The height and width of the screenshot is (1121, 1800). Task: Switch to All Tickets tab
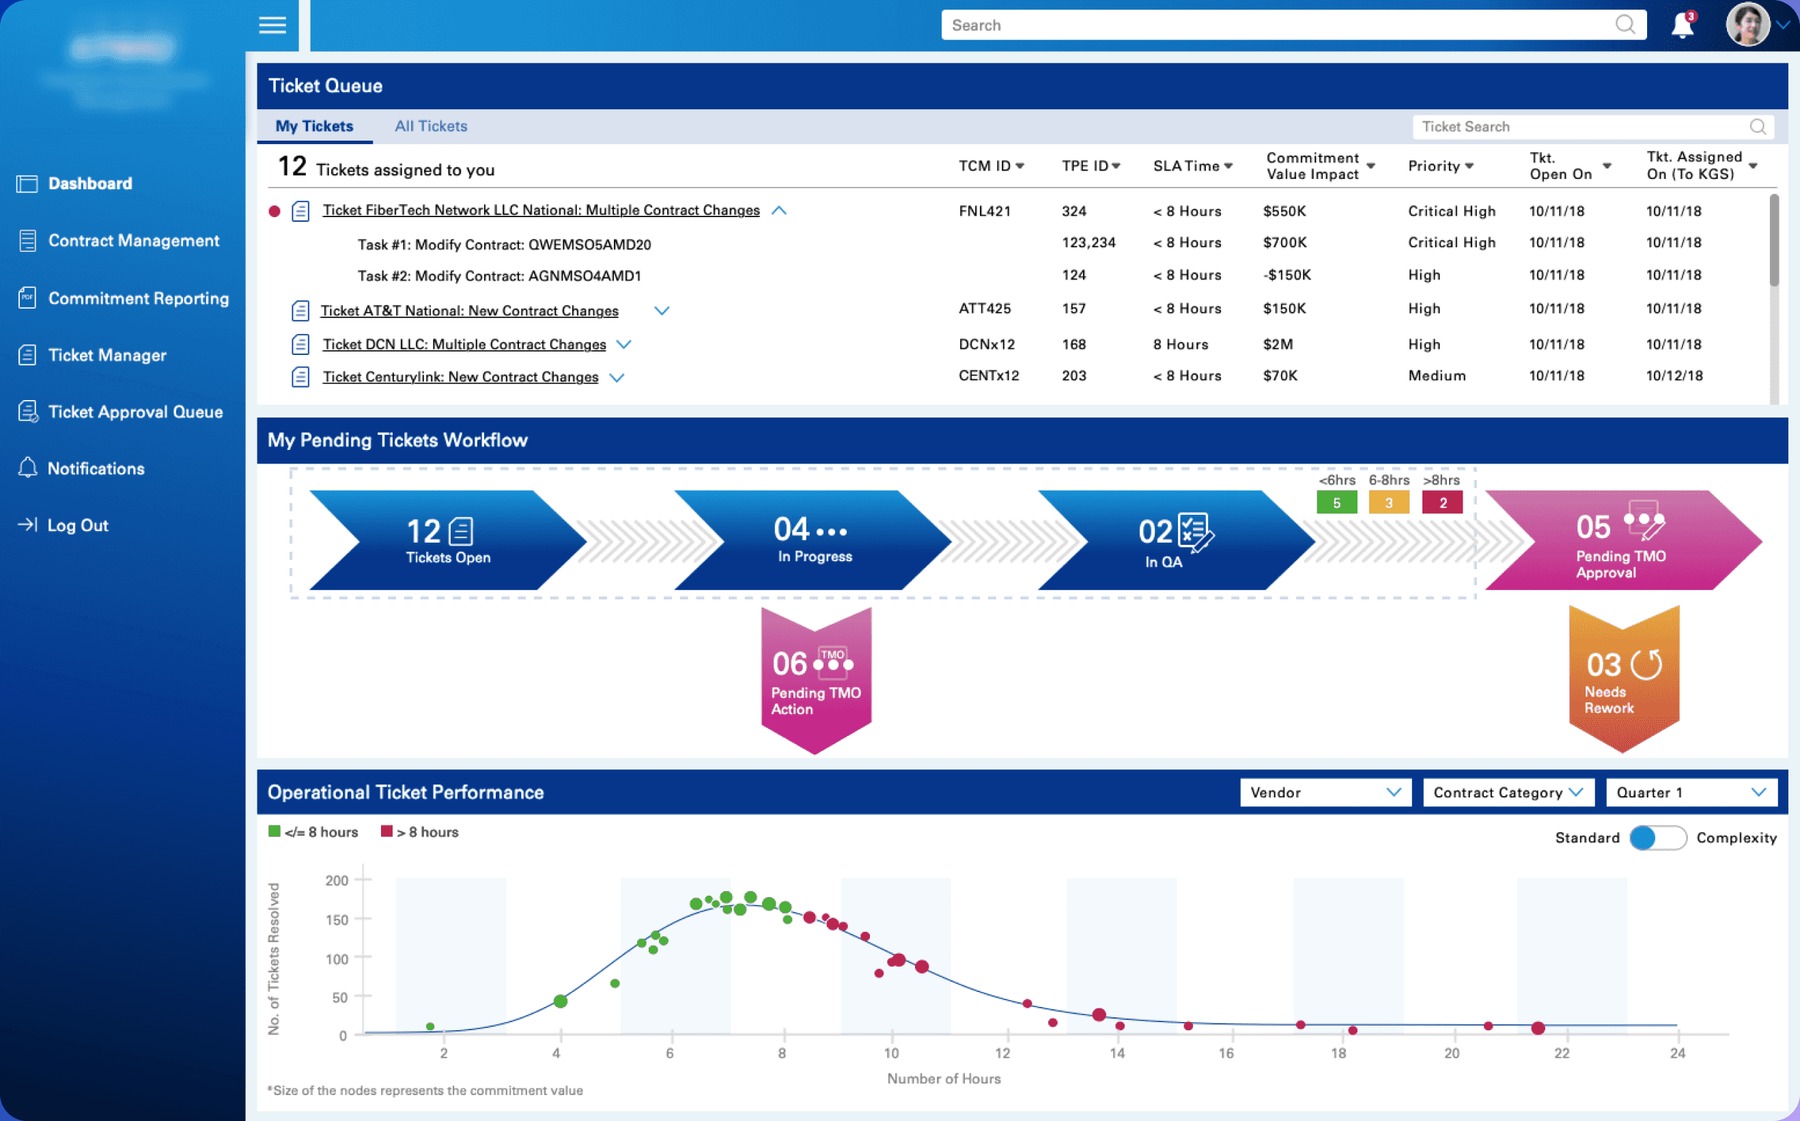(x=431, y=126)
